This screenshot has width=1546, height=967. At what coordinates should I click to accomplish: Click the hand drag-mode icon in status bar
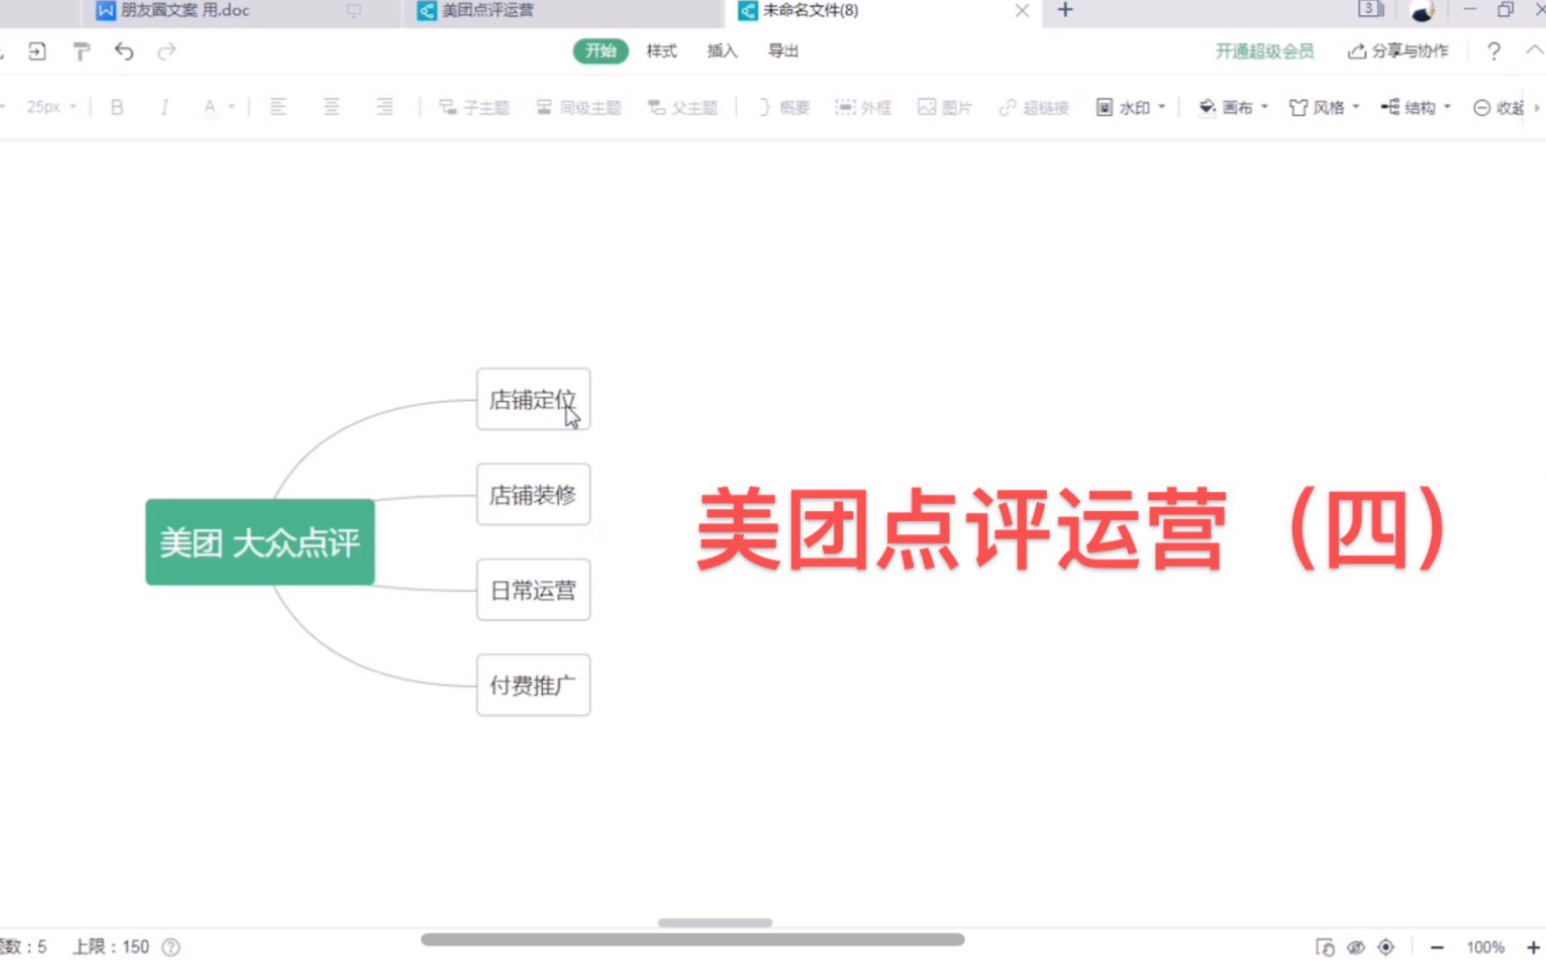click(x=1325, y=947)
